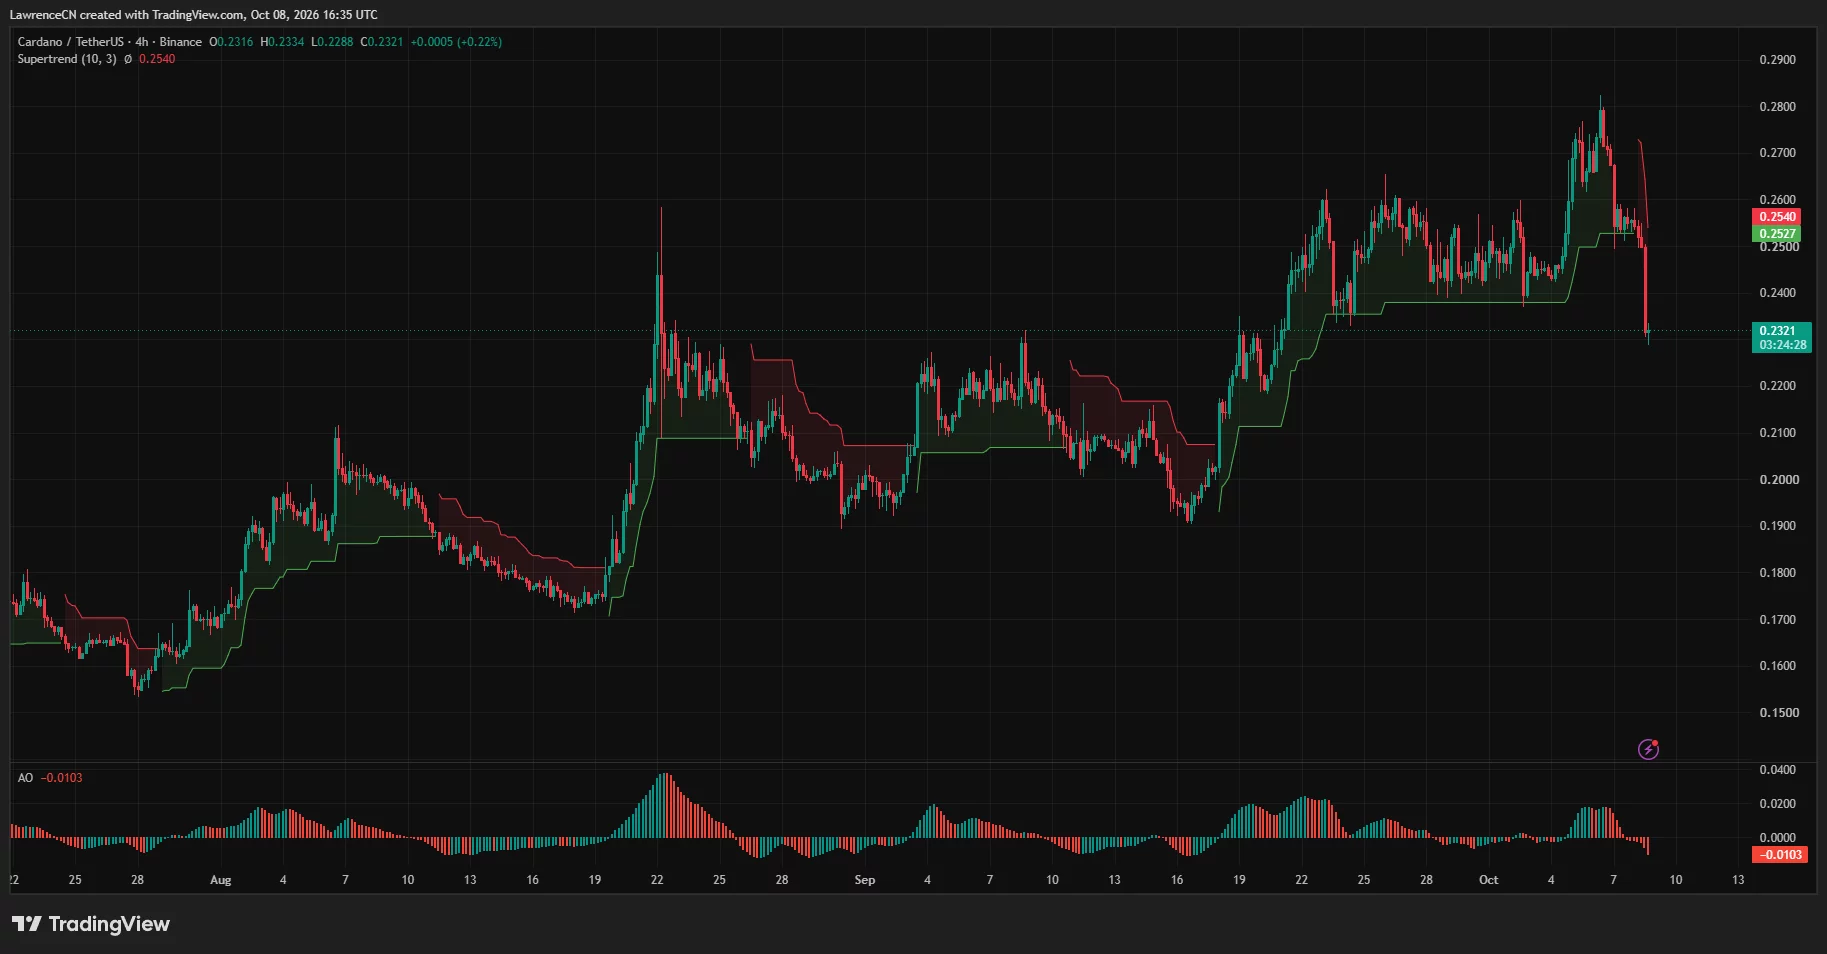The height and width of the screenshot is (954, 1827).
Task: Click the close value C0.2321
Action: pyautogui.click(x=382, y=42)
